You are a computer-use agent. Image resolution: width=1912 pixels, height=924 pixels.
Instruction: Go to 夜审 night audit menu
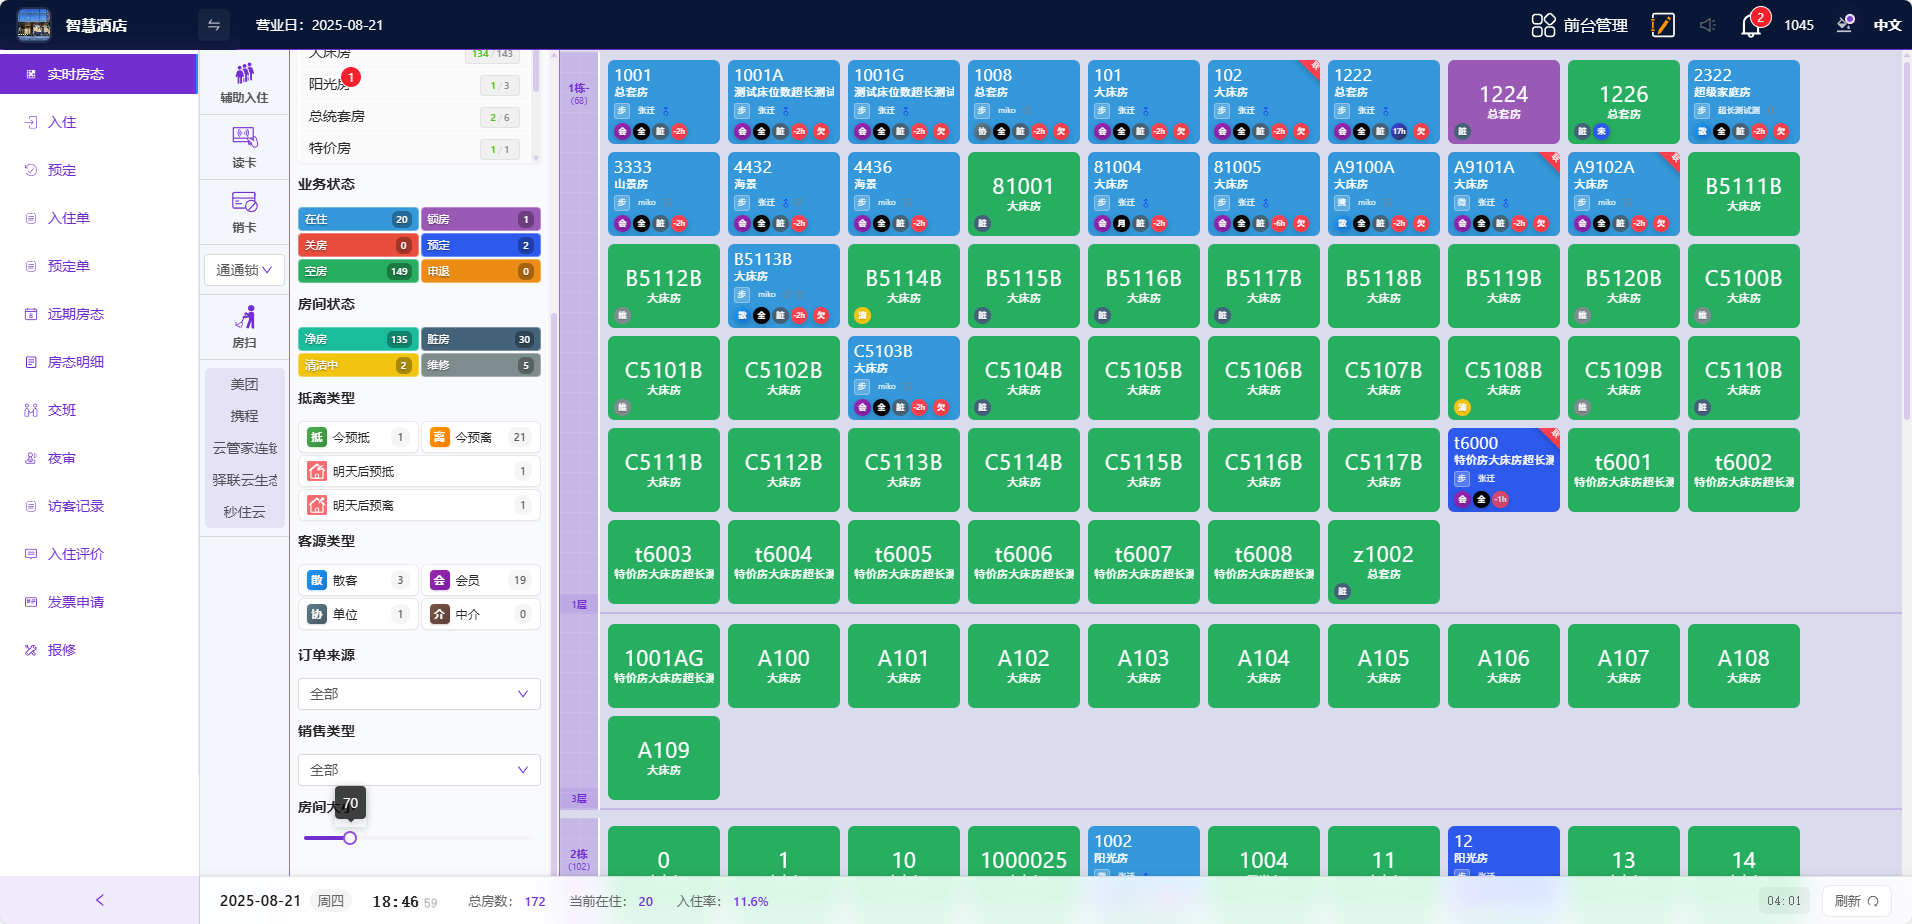pyautogui.click(x=62, y=458)
